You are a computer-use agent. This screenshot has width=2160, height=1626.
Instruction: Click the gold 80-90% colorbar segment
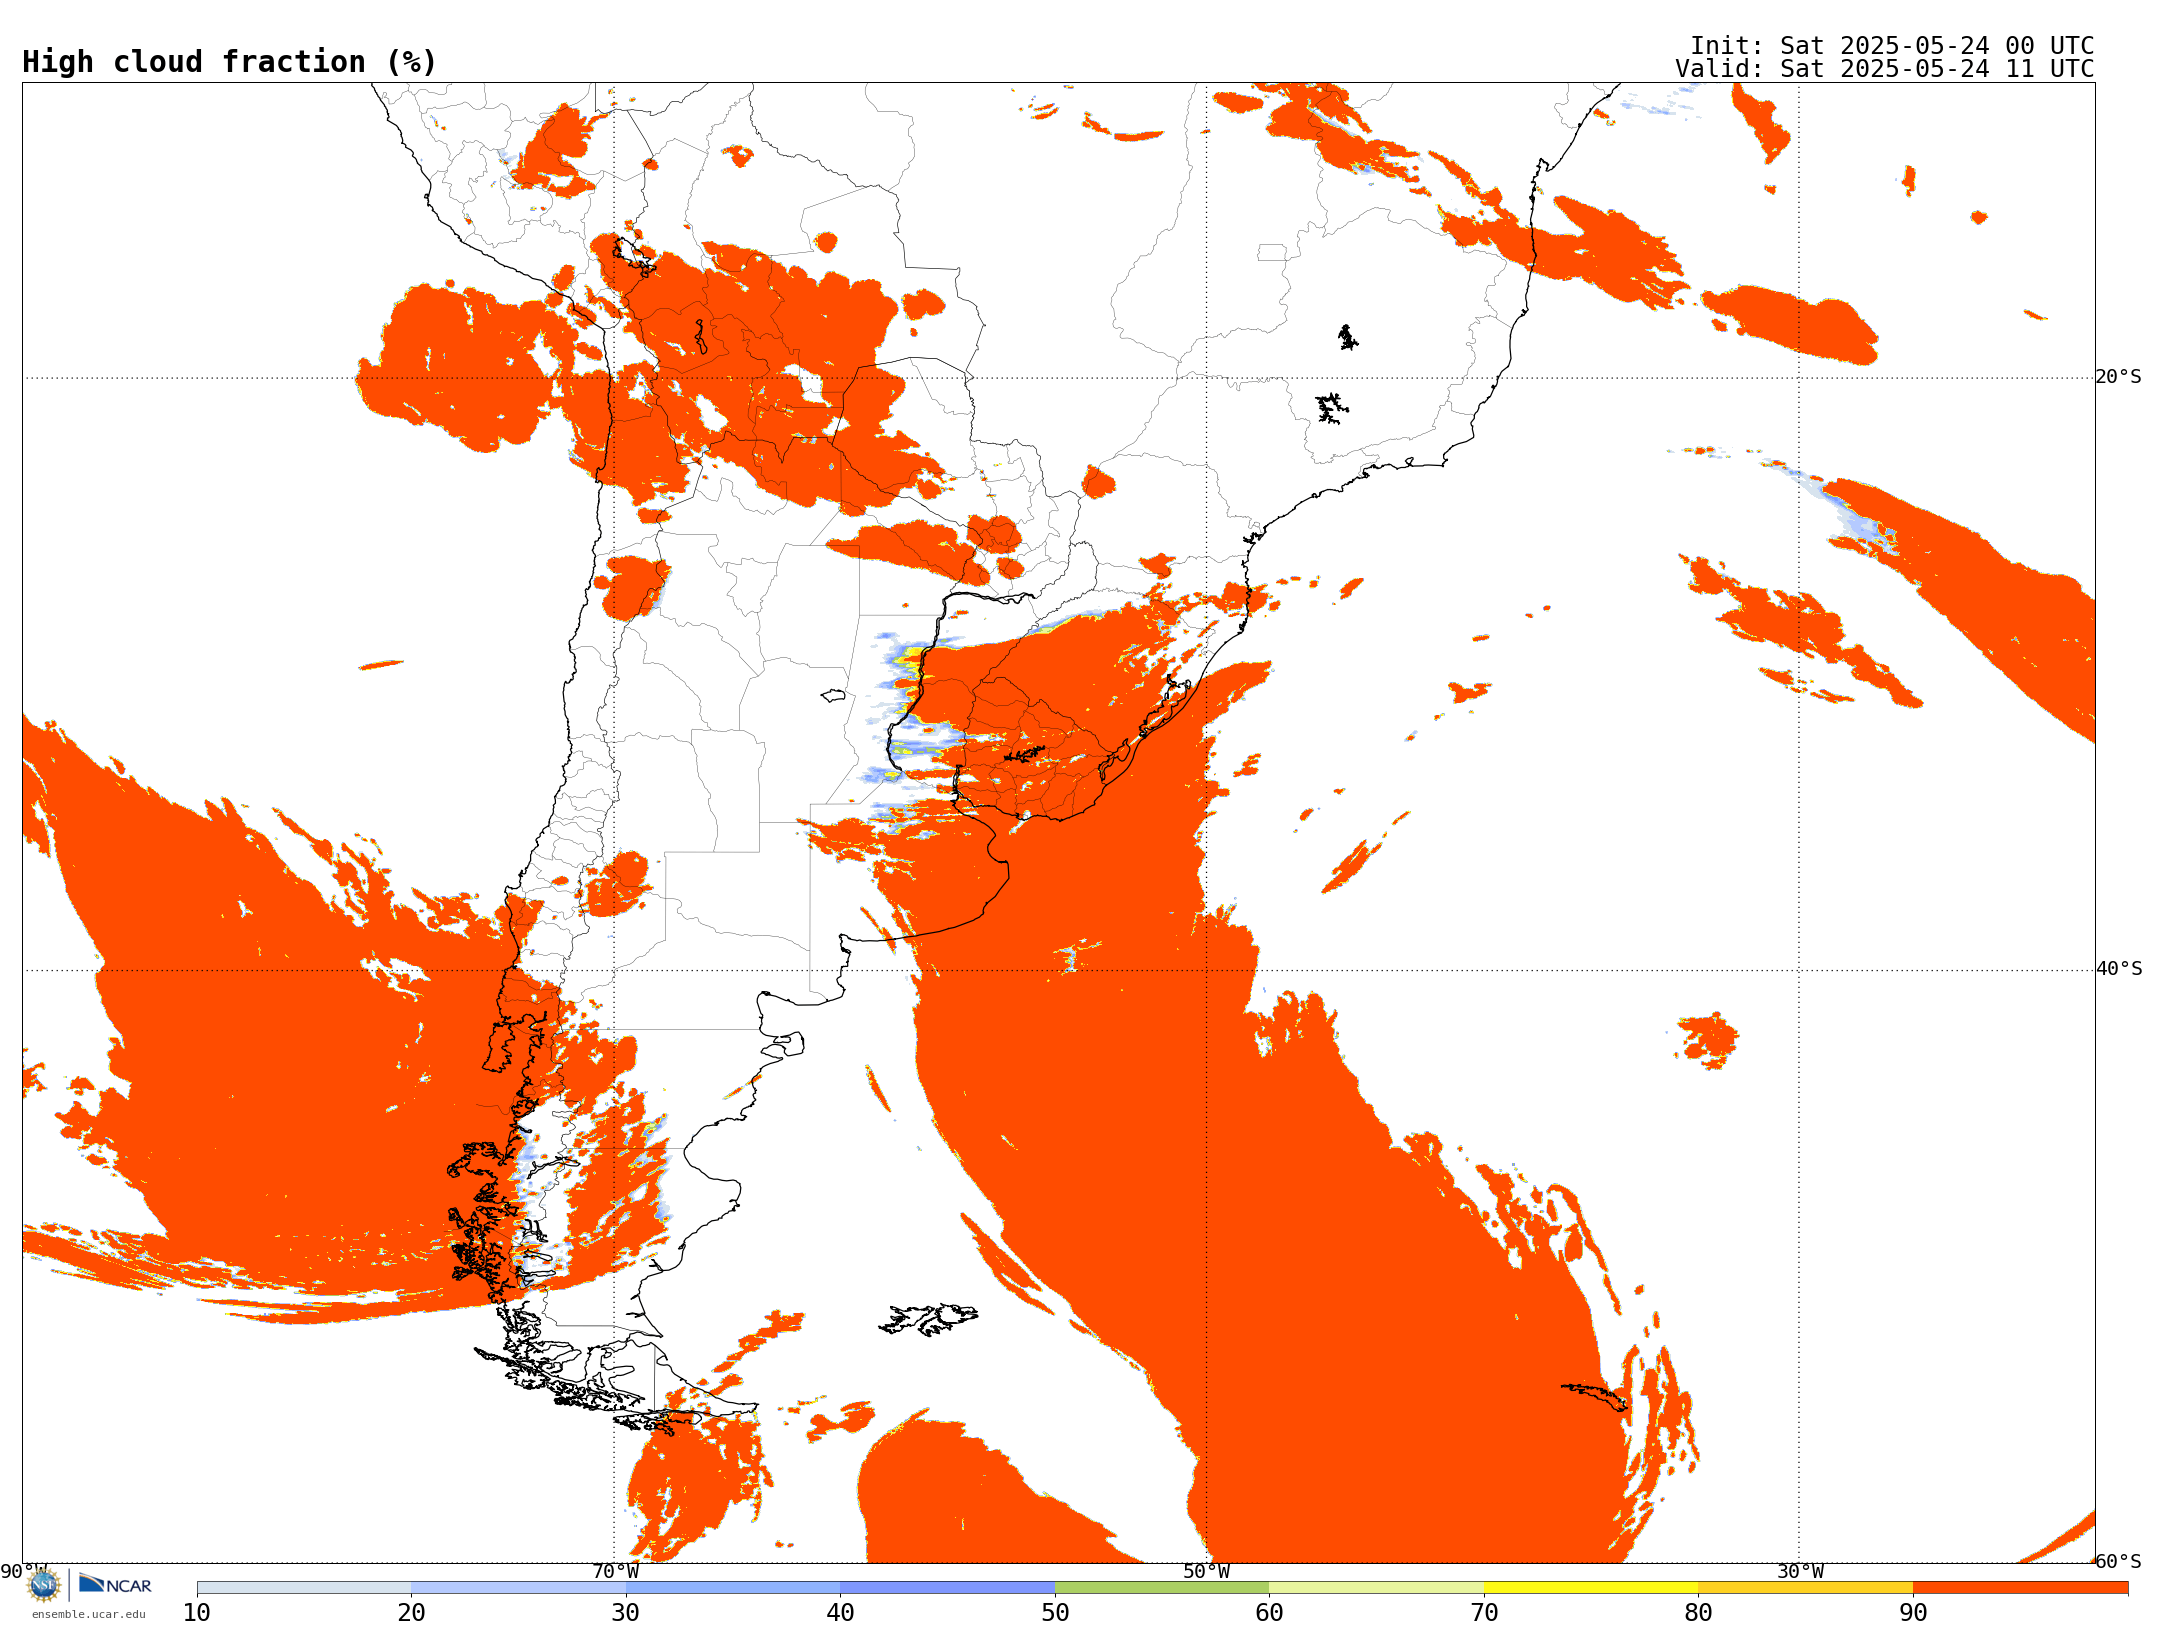tap(1806, 1588)
